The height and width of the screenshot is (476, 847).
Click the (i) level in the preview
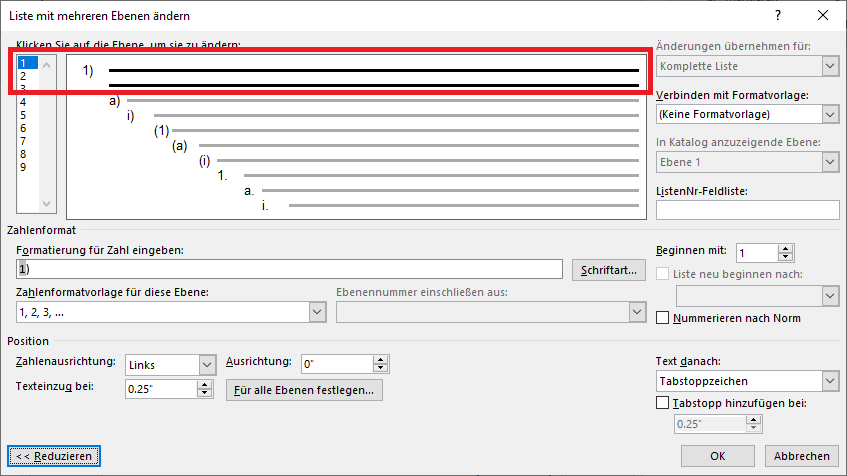(x=204, y=160)
